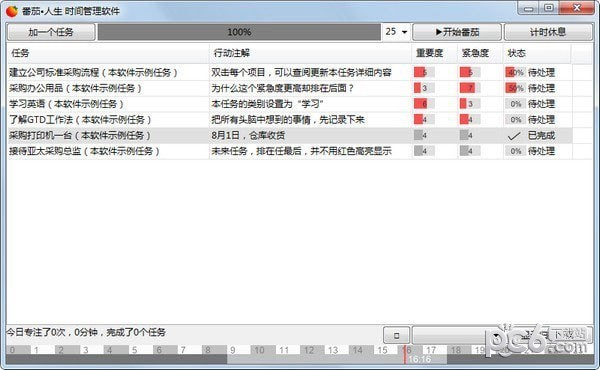The width and height of the screenshot is (600, 370).
Task: Click the 0% status of 学习英语 task
Action: [514, 104]
